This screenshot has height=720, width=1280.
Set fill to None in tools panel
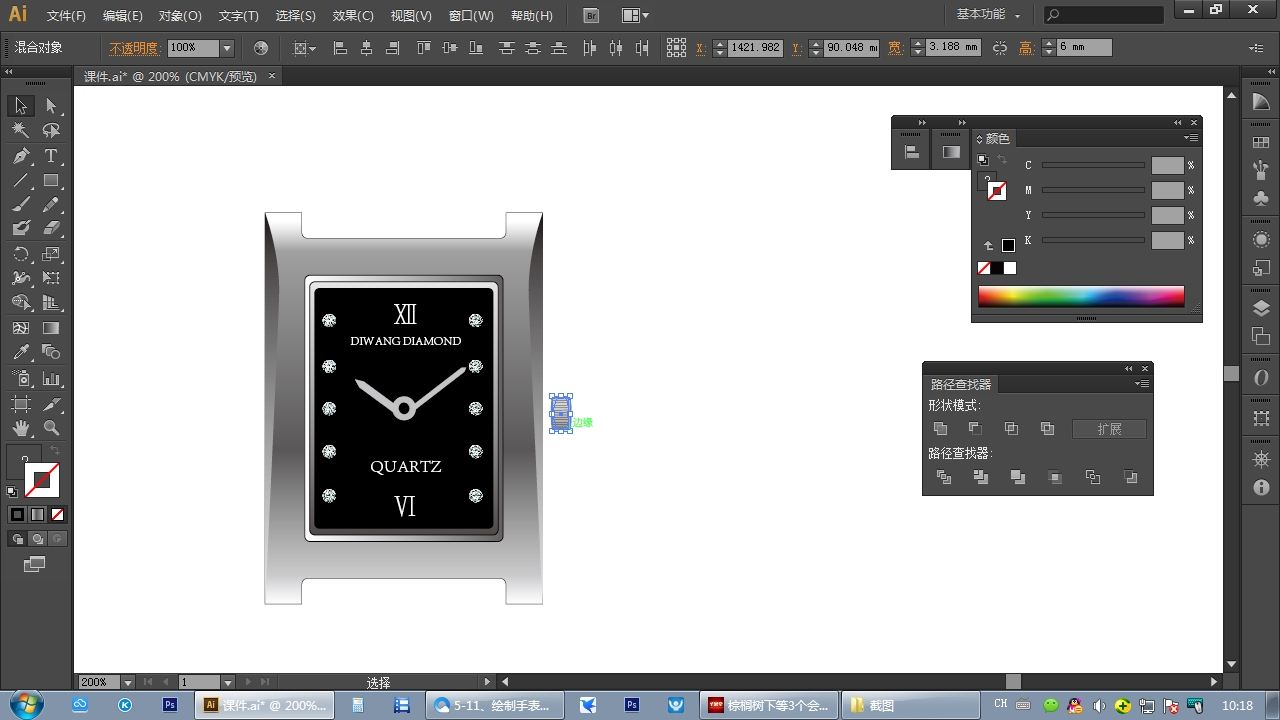pyautogui.click(x=57, y=514)
